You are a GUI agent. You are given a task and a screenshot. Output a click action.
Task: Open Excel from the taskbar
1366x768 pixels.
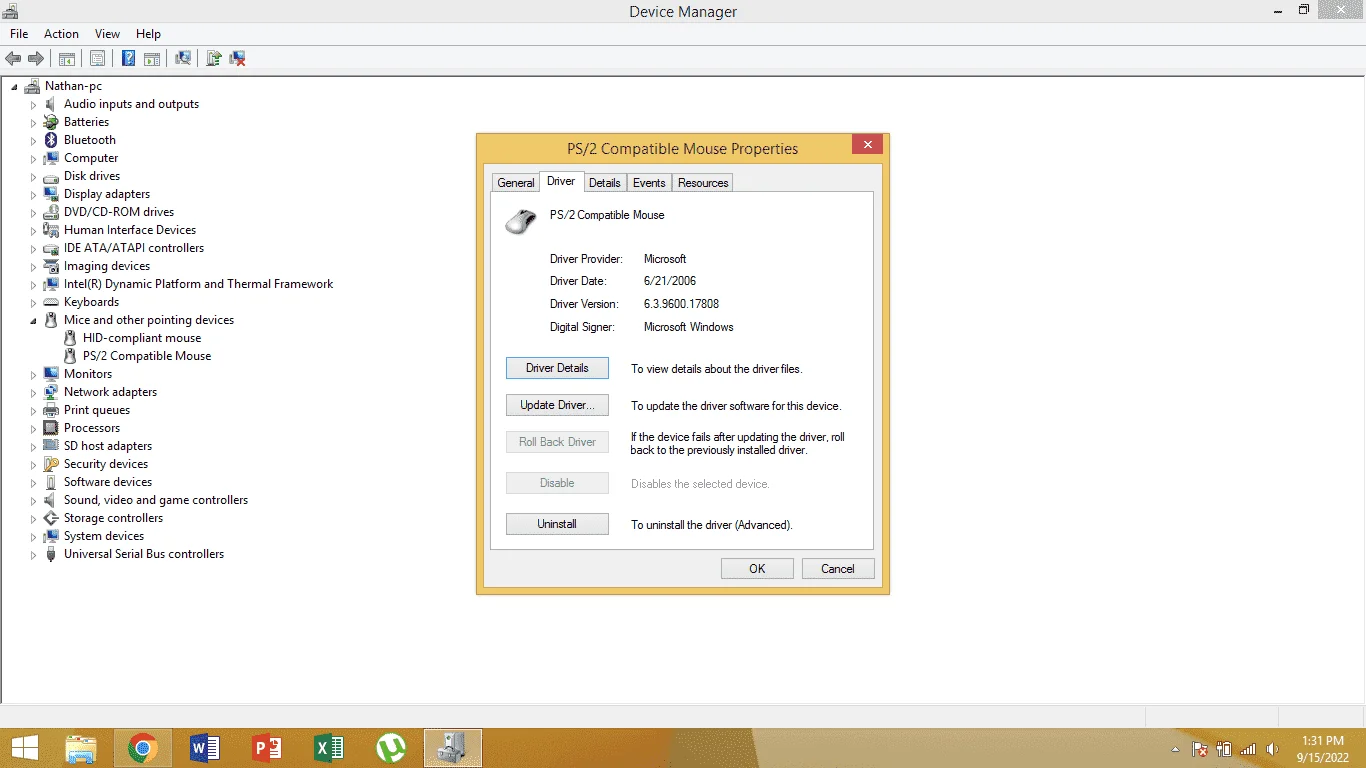tap(329, 748)
